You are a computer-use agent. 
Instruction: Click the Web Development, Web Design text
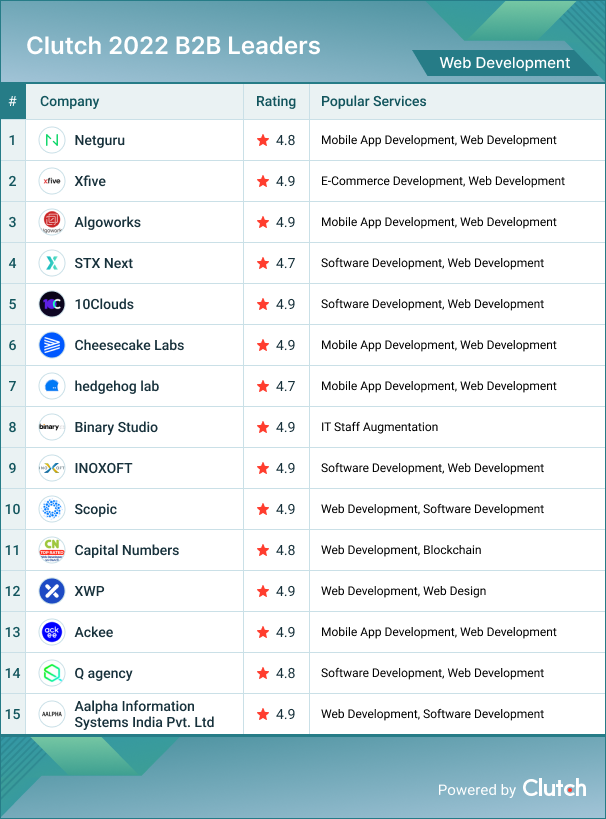pos(403,591)
